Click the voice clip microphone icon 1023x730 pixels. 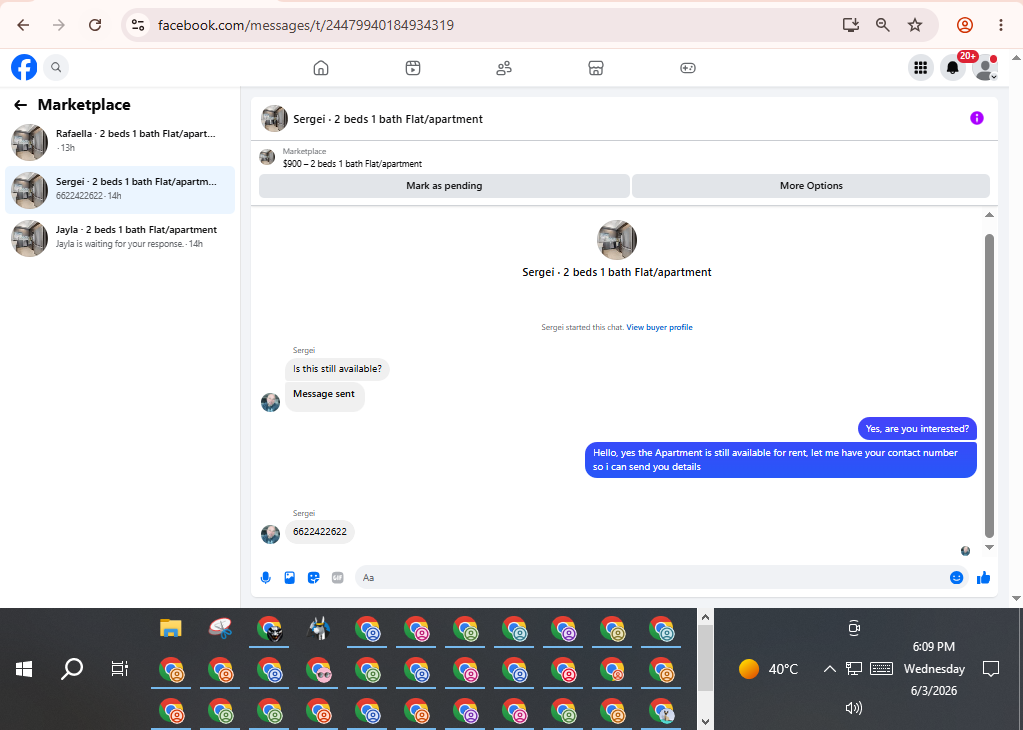coord(266,578)
